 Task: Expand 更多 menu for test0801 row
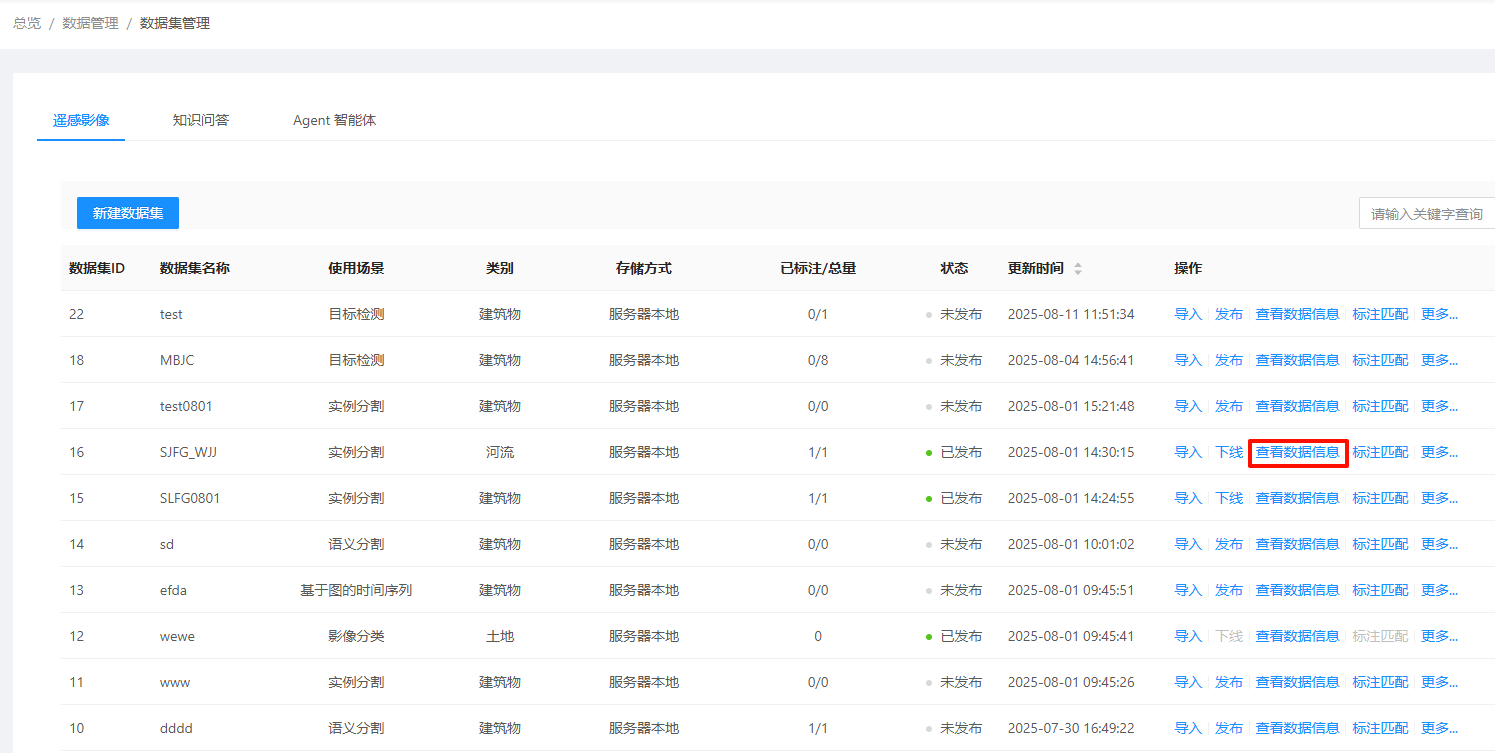1439,406
